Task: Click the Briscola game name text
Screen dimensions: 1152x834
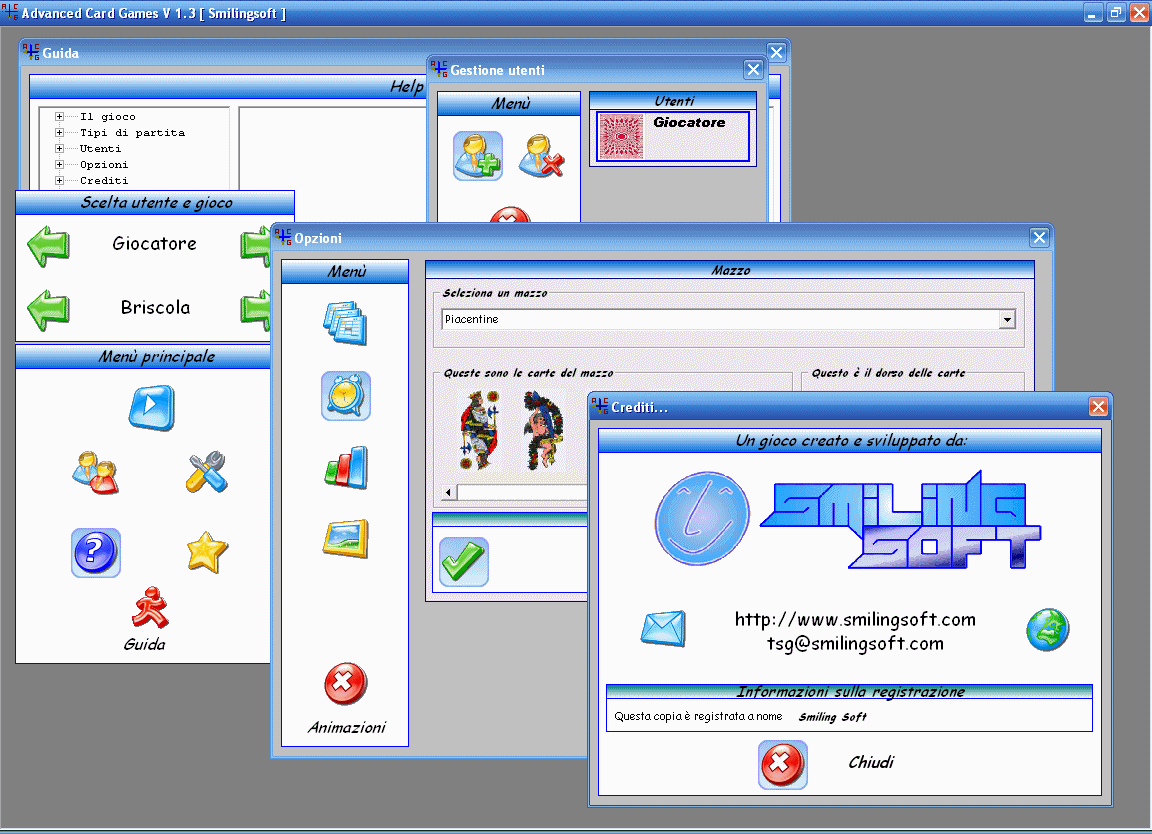Action: 156,308
